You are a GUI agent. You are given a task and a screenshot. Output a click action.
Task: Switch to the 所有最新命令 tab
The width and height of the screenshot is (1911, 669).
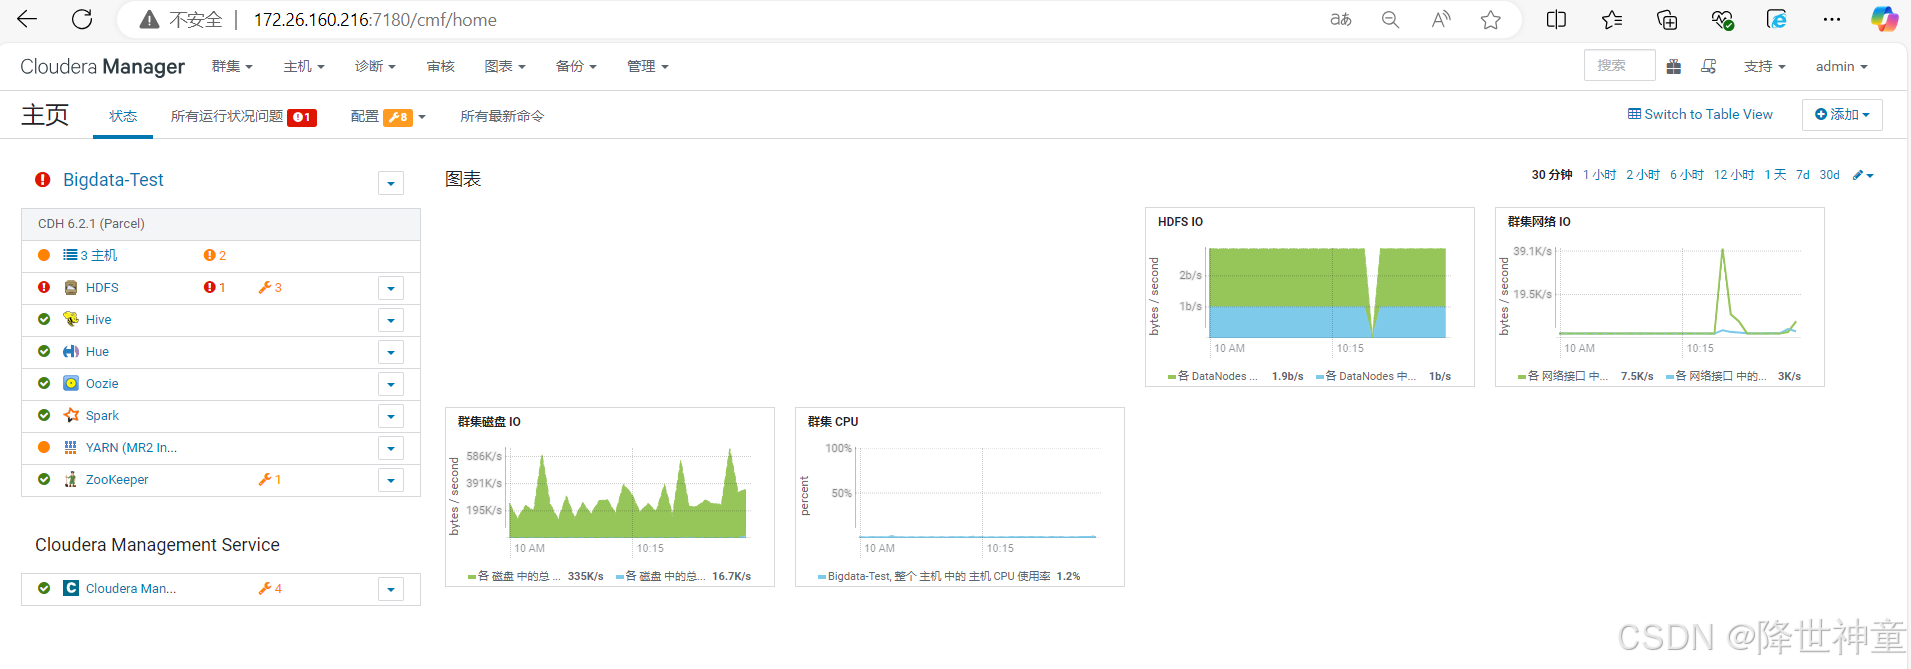[502, 116]
